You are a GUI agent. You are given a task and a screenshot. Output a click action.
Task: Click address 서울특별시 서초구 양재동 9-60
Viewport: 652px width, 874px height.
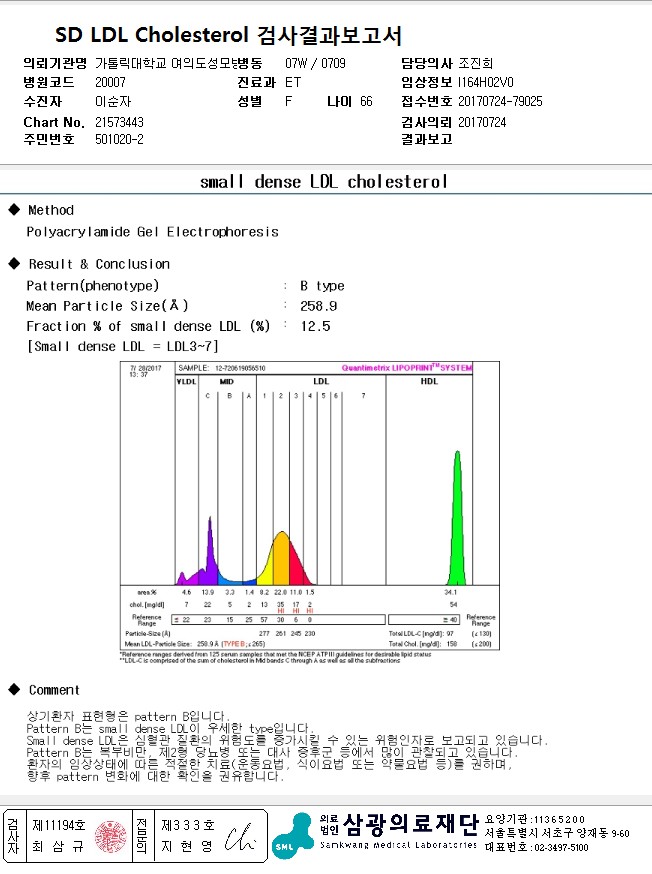click(x=557, y=833)
